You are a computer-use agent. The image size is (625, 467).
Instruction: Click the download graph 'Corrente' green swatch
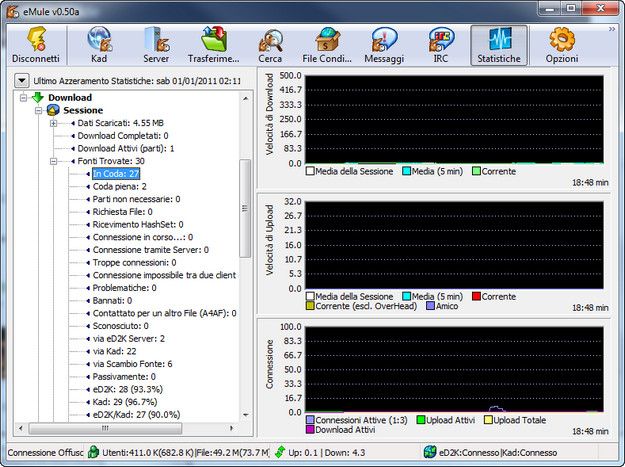tap(476, 171)
